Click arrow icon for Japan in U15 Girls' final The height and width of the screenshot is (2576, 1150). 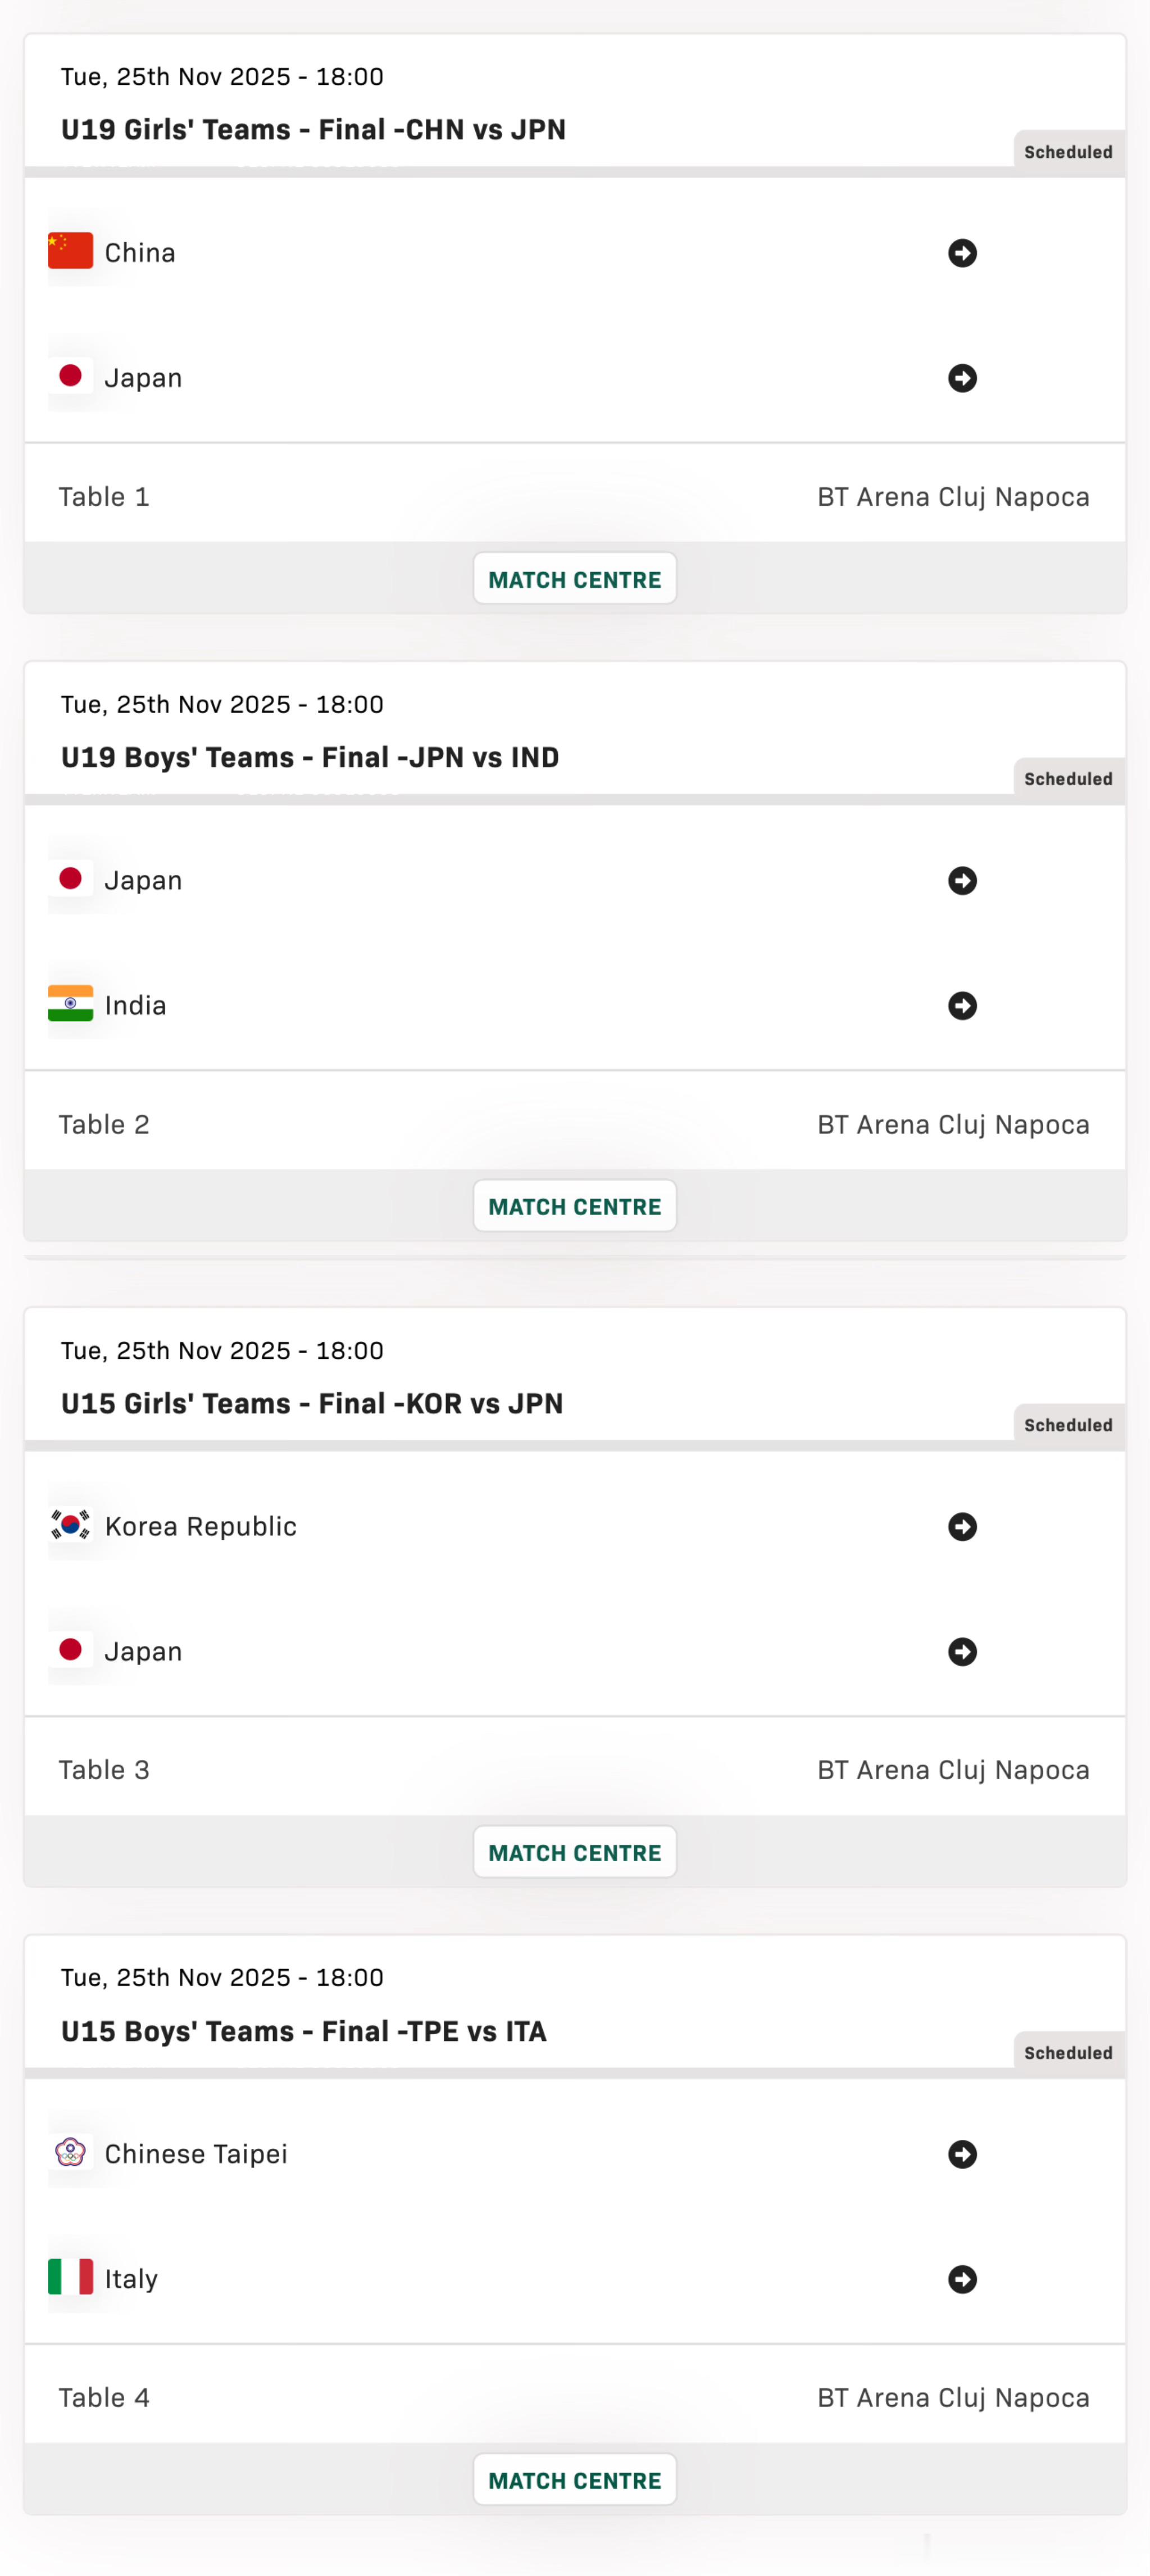[x=962, y=1651]
